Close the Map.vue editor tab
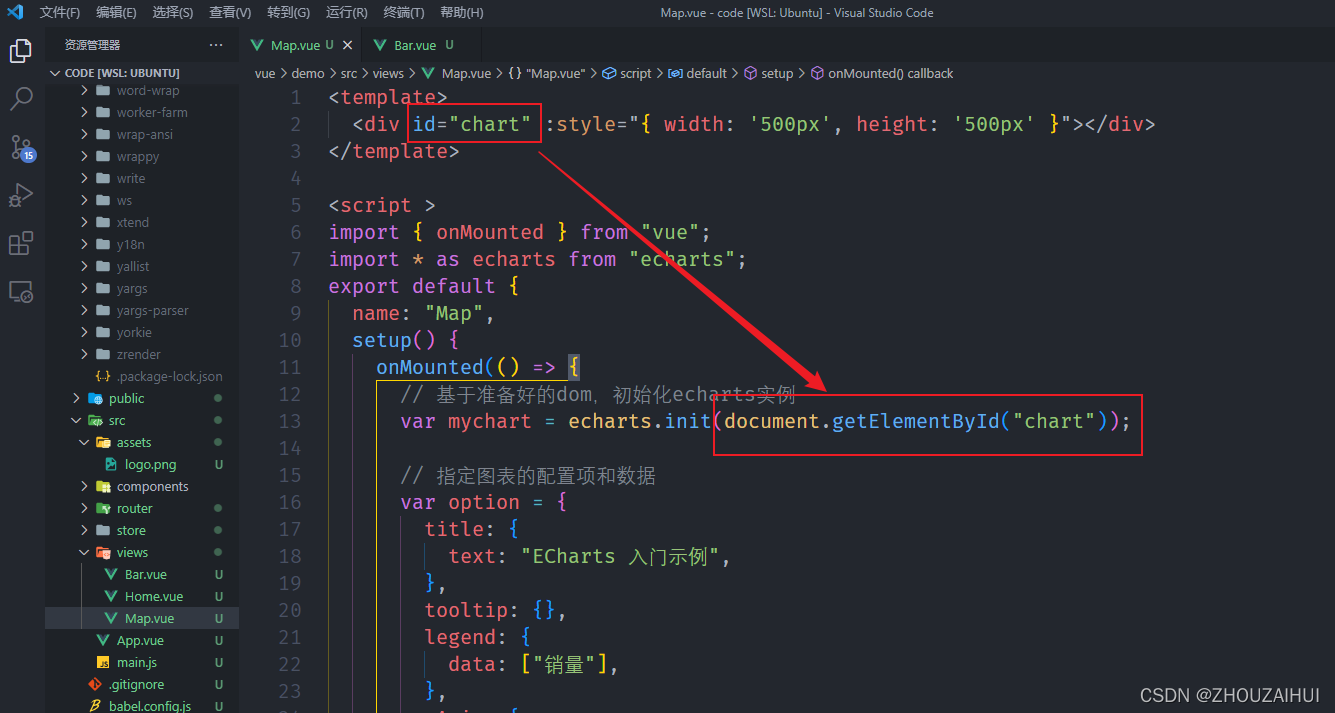The width and height of the screenshot is (1335, 713). click(347, 45)
